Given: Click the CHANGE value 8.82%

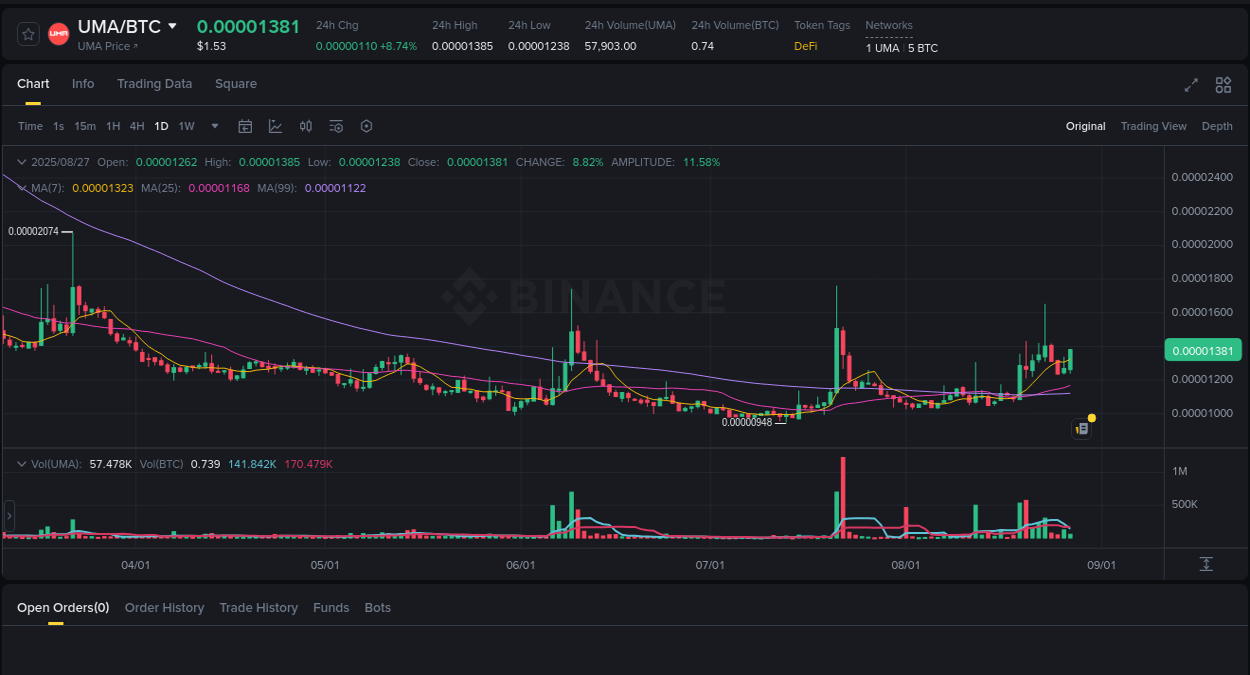Looking at the screenshot, I should click(588, 162).
